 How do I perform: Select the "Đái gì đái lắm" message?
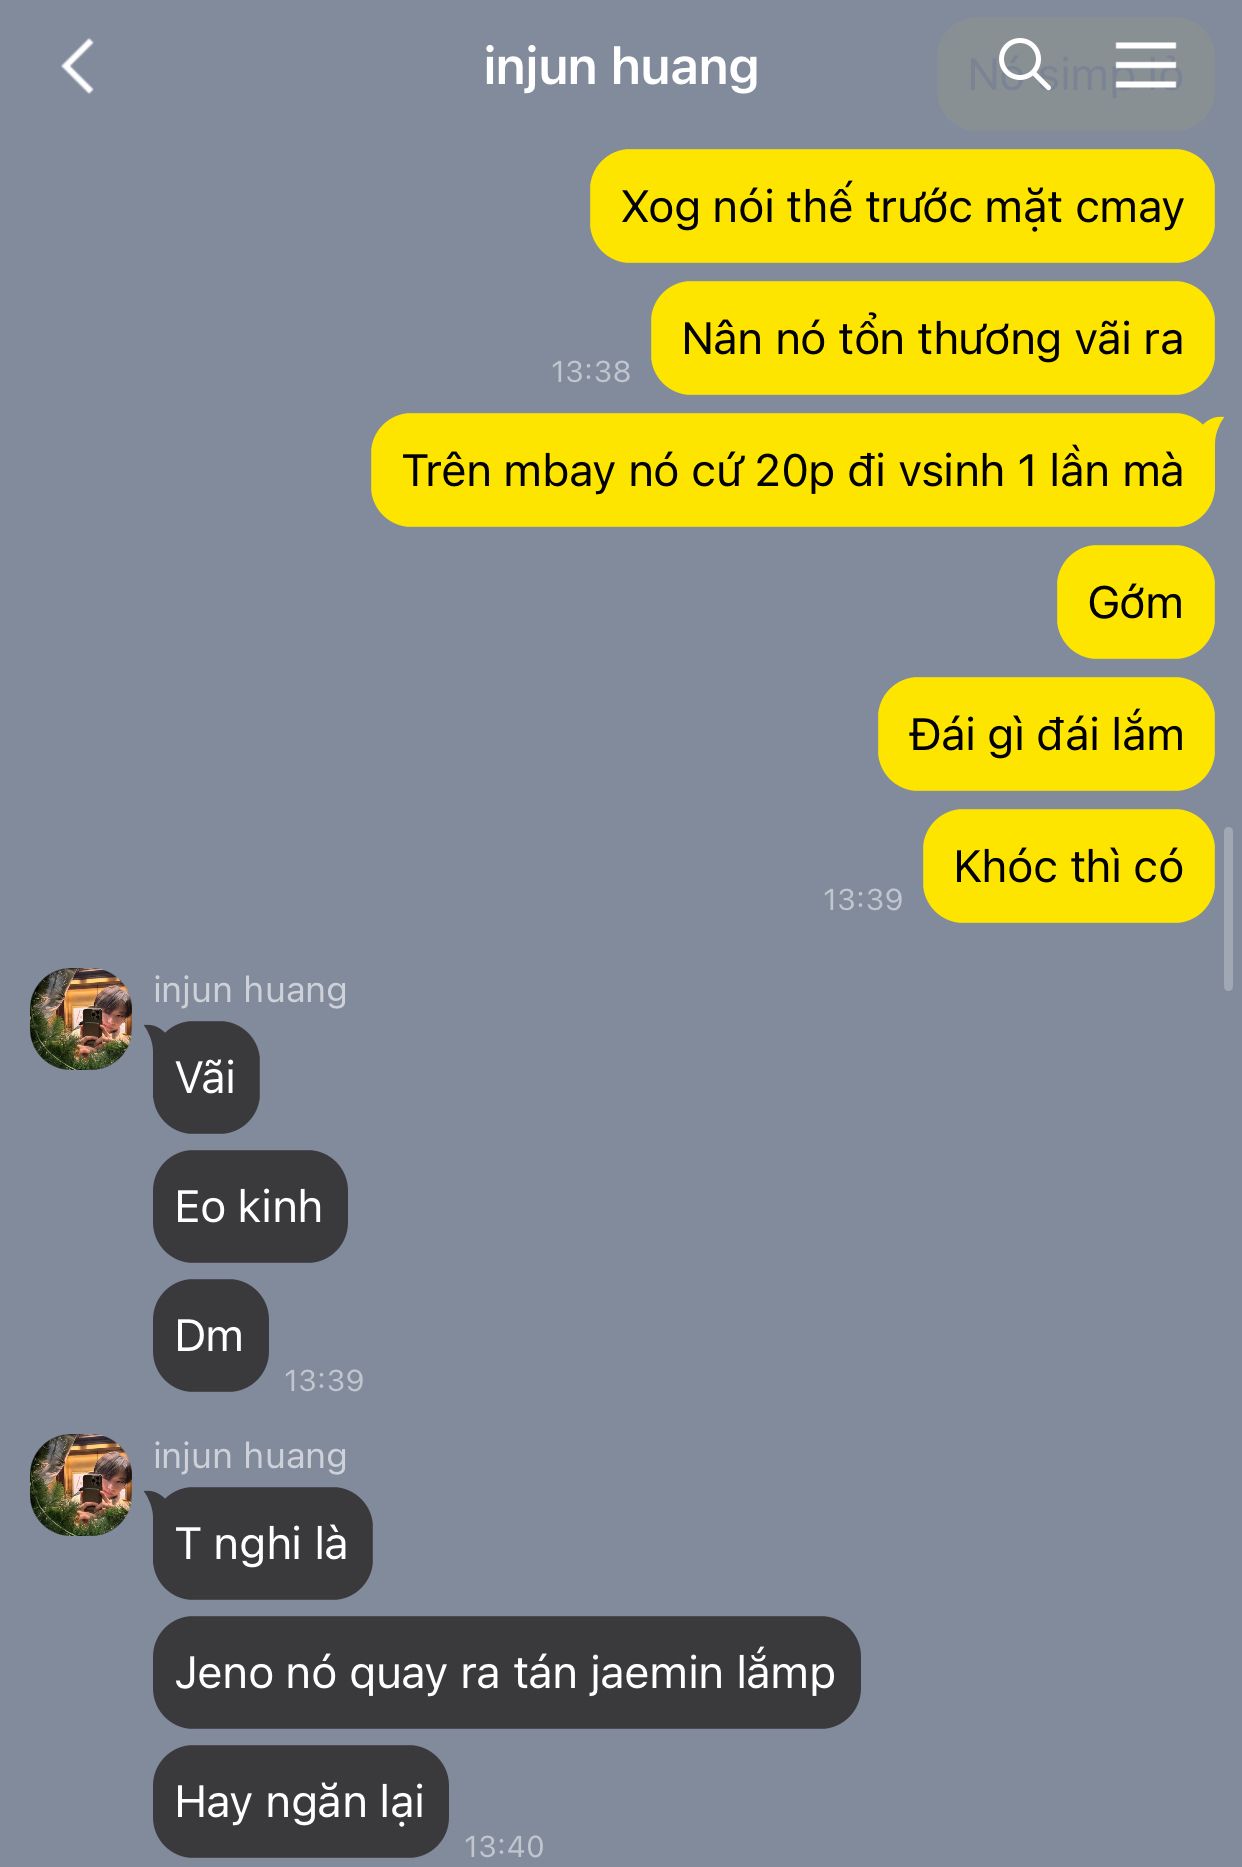[1046, 734]
